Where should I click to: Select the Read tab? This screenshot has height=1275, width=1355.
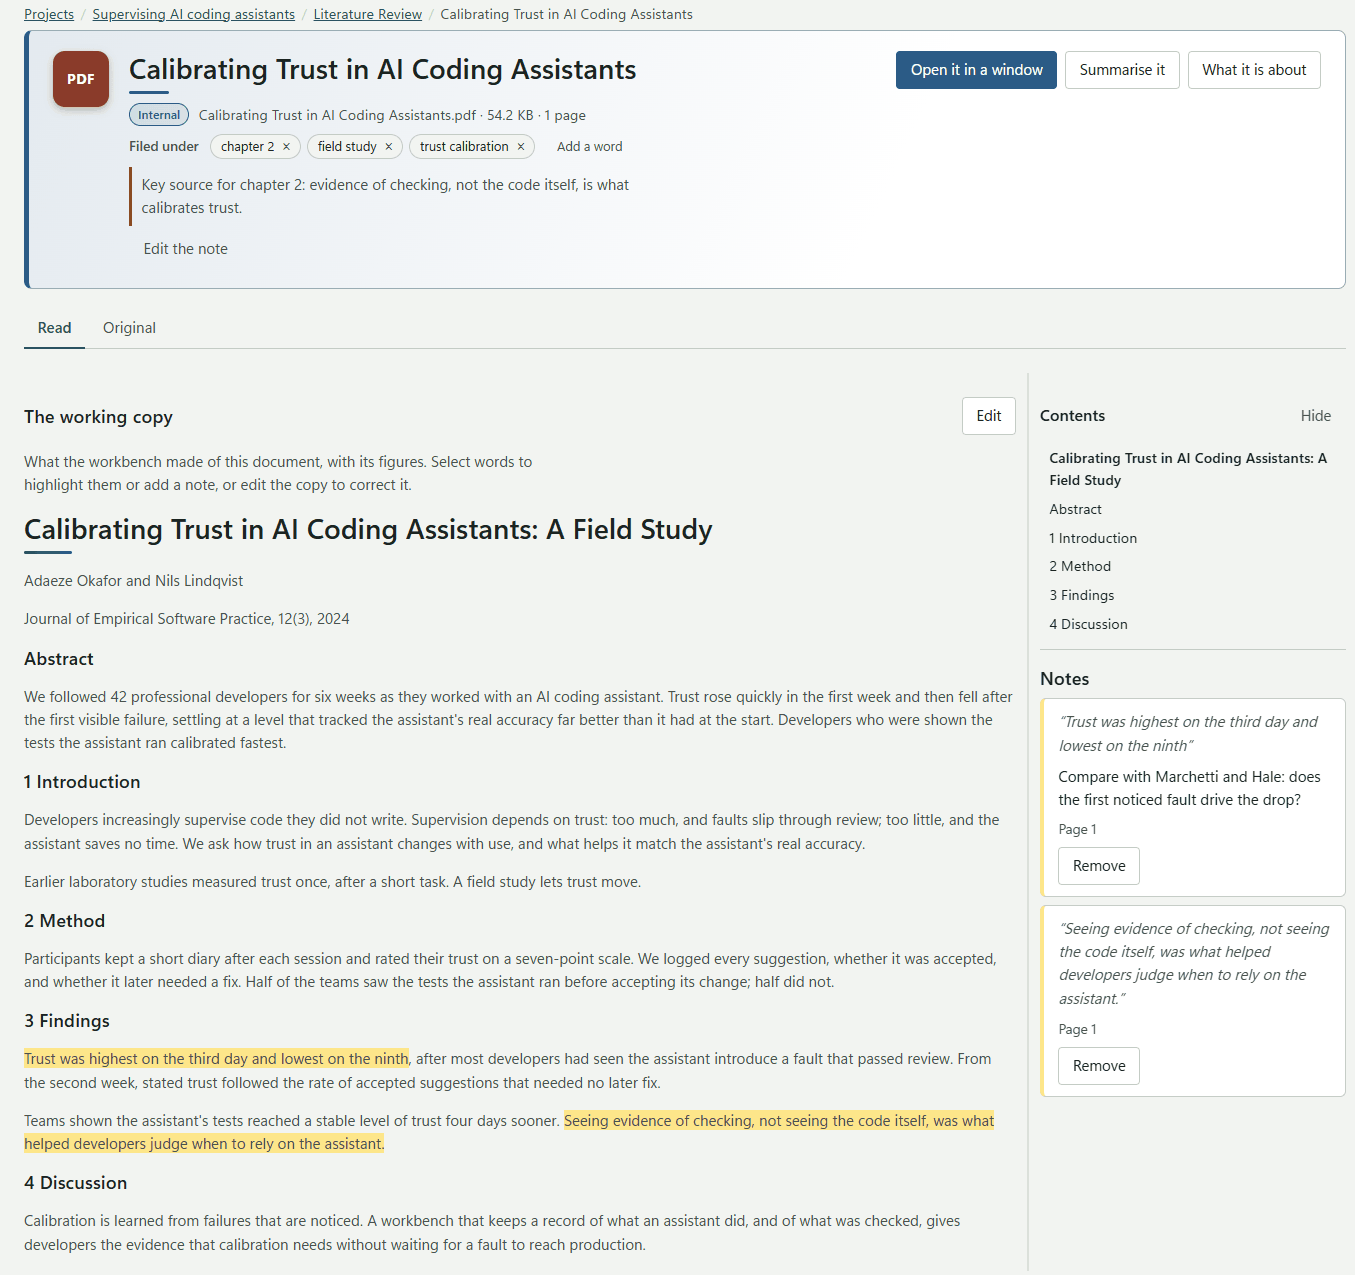click(54, 328)
